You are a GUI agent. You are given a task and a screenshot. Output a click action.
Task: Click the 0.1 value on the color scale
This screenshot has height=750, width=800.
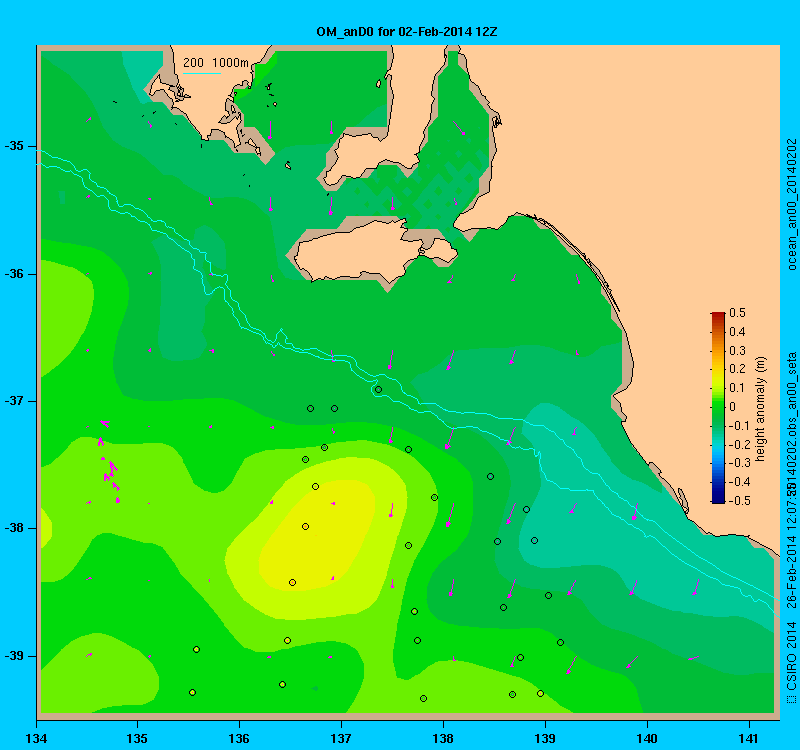[737, 388]
